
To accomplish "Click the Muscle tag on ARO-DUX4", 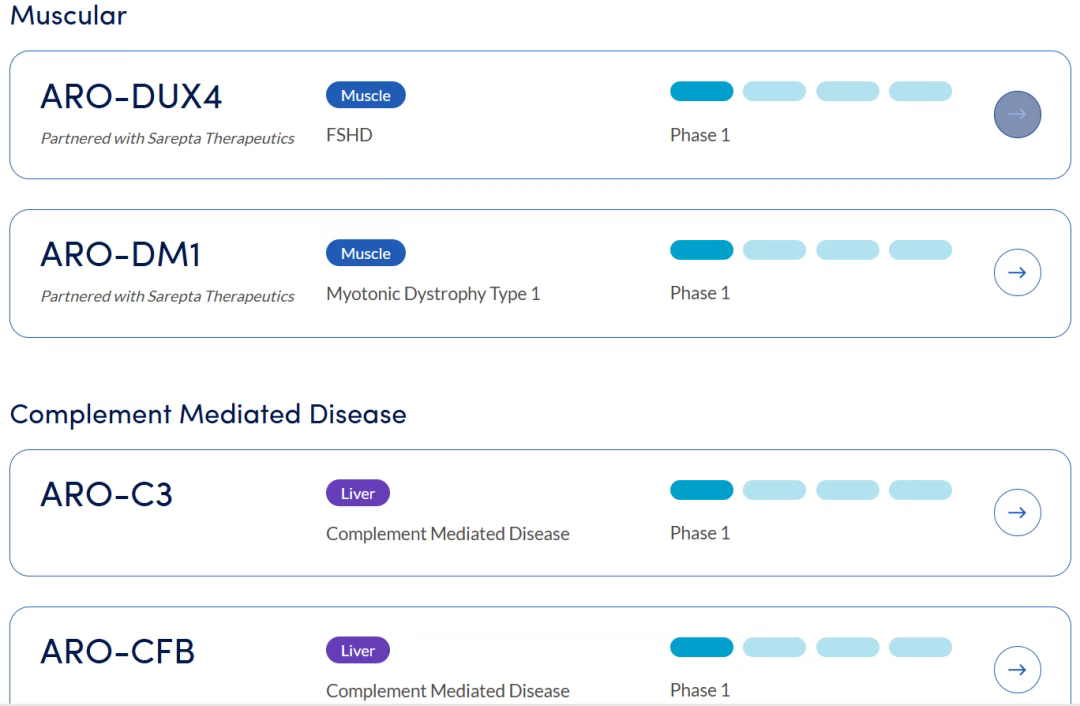I will pyautogui.click(x=366, y=96).
